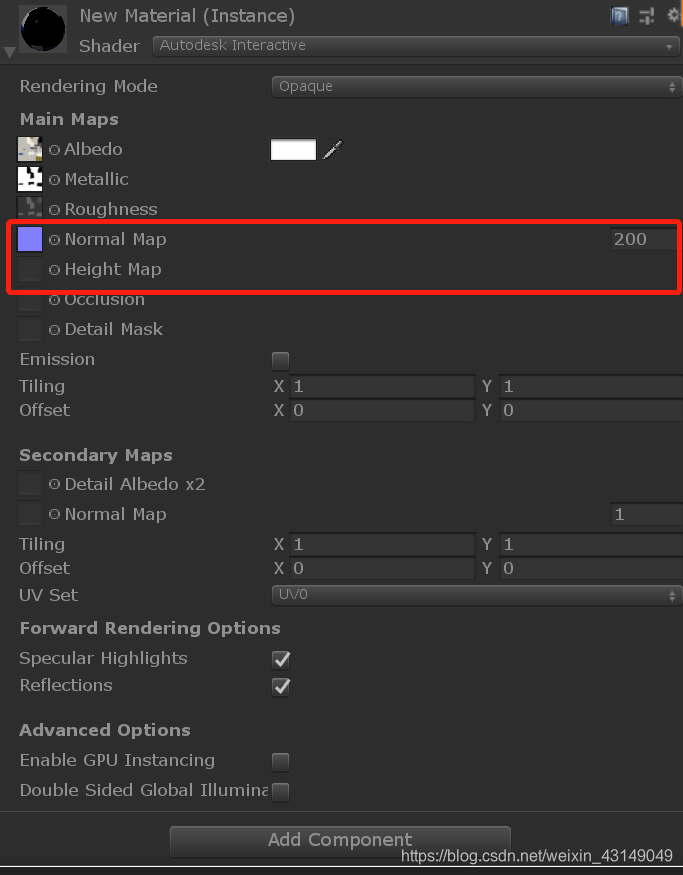Enable GPU Instancing checkbox
The image size is (683, 875).
click(x=281, y=761)
